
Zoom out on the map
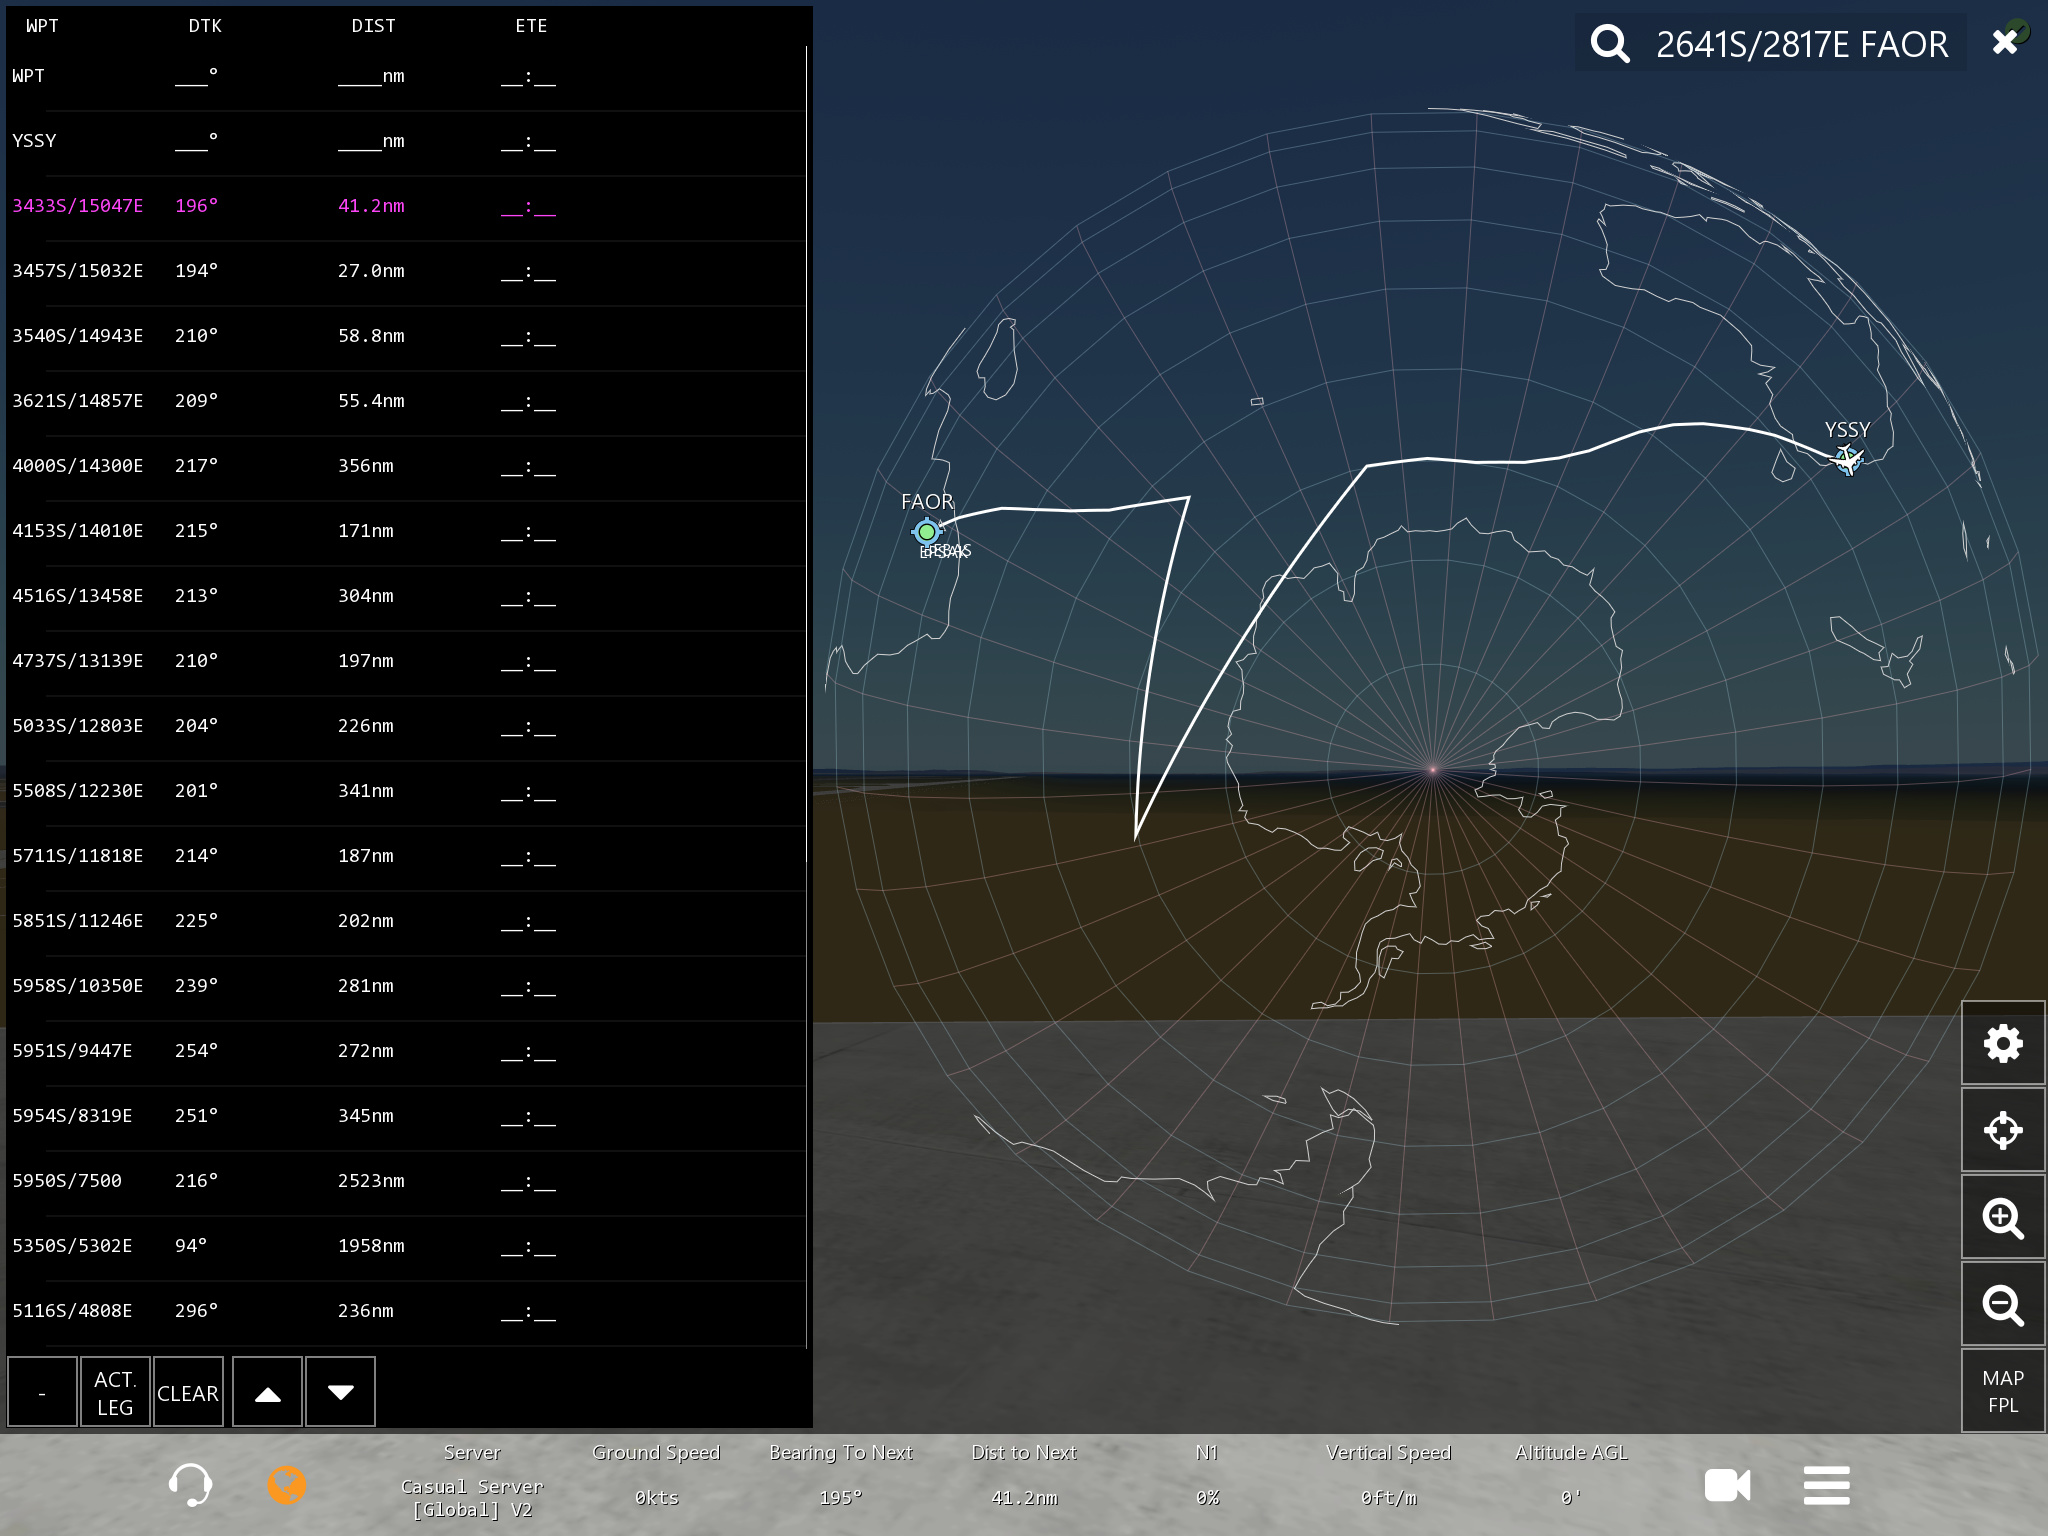[2002, 1304]
